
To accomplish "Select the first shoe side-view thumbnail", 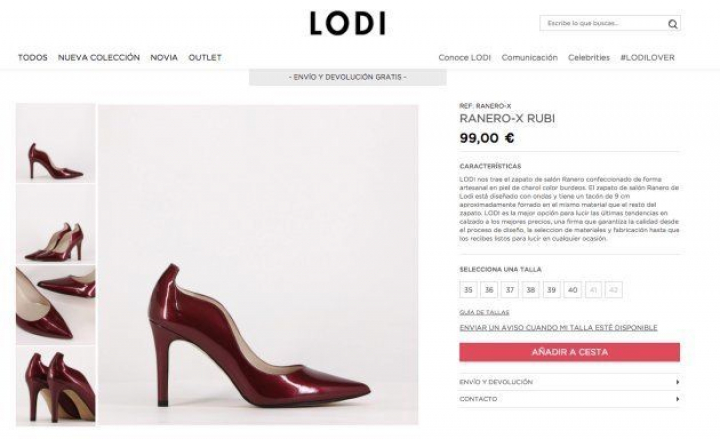I will (x=56, y=143).
